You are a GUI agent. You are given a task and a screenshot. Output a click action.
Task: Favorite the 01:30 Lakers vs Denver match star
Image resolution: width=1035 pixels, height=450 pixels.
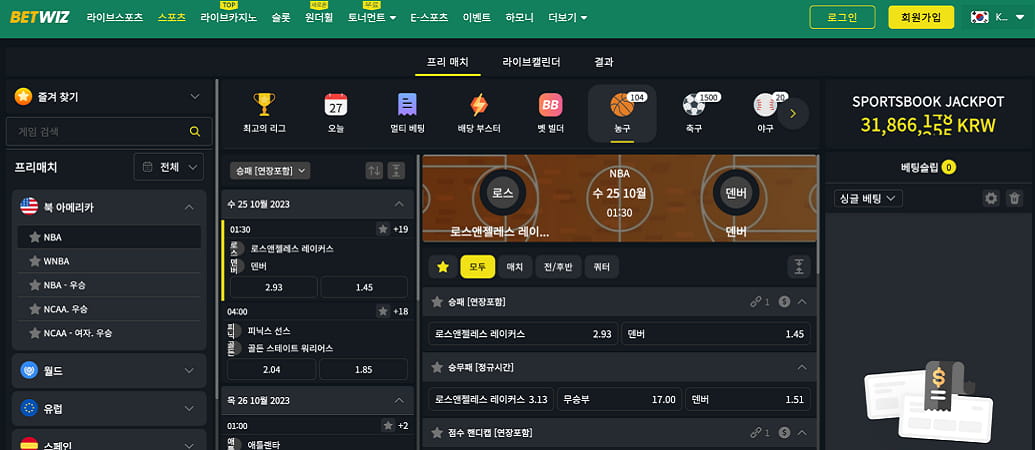(x=382, y=229)
